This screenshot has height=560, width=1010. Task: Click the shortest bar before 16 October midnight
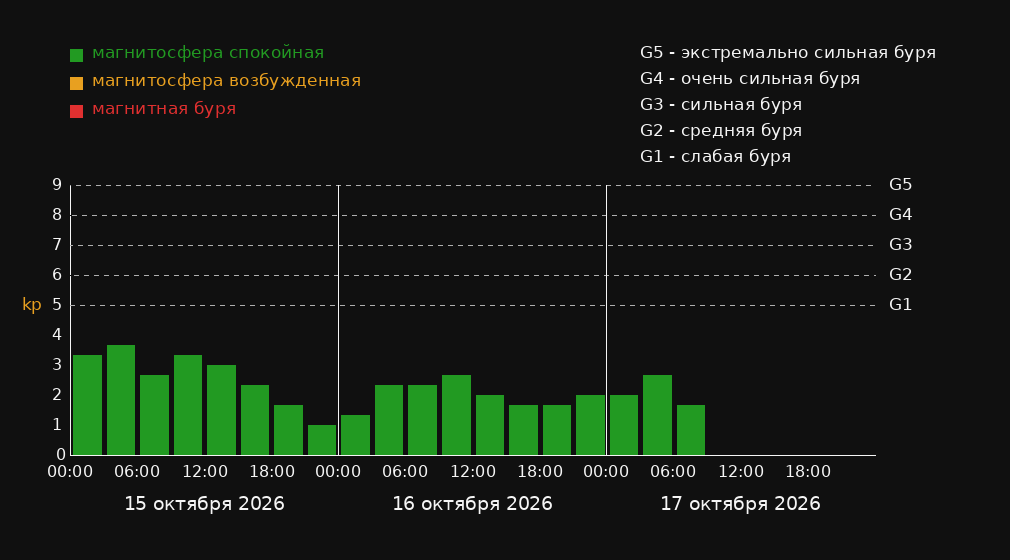322,440
